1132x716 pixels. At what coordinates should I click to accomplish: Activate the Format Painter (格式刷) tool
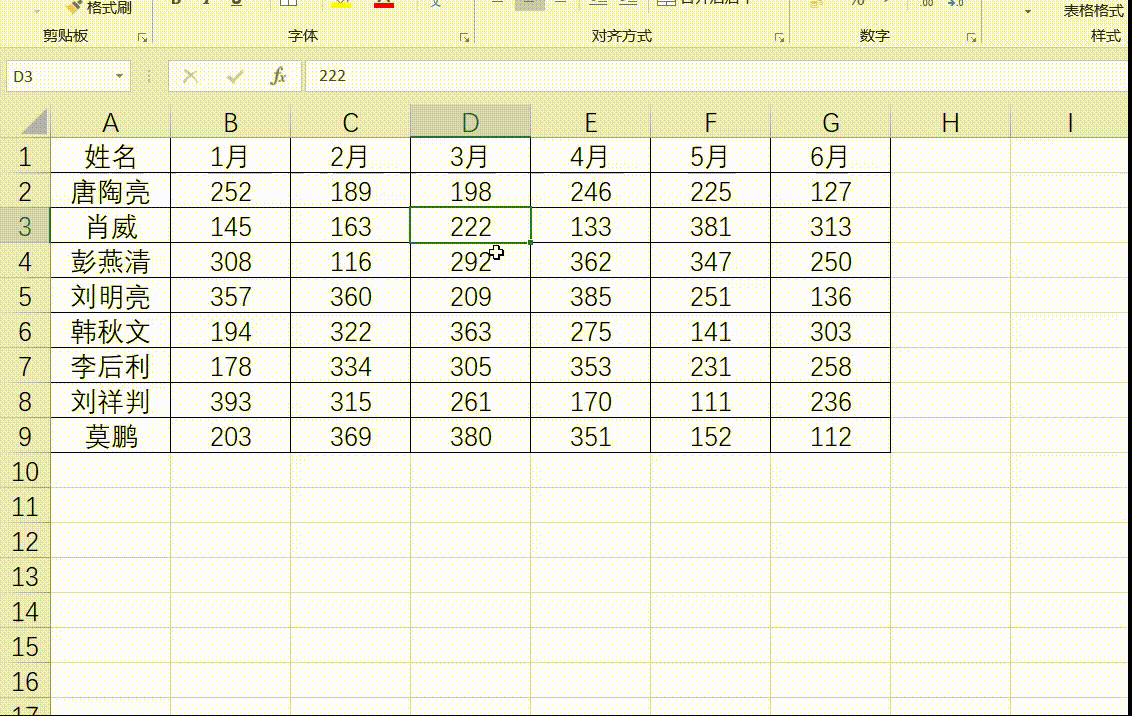[99, 7]
